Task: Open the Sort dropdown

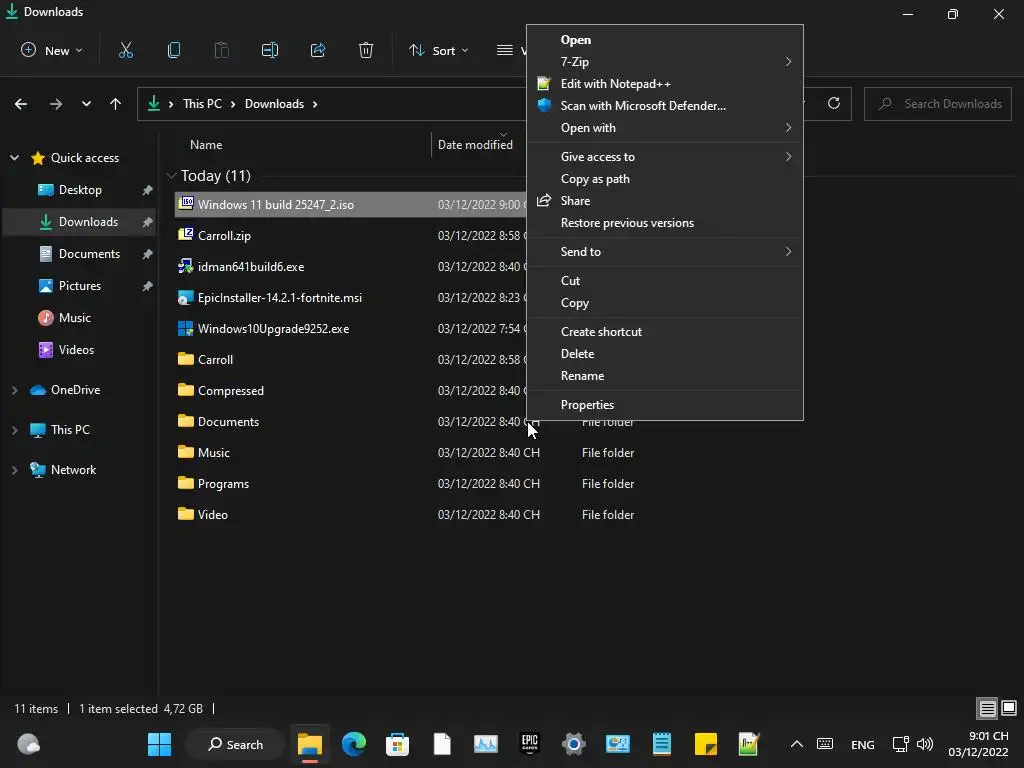Action: coord(439,50)
